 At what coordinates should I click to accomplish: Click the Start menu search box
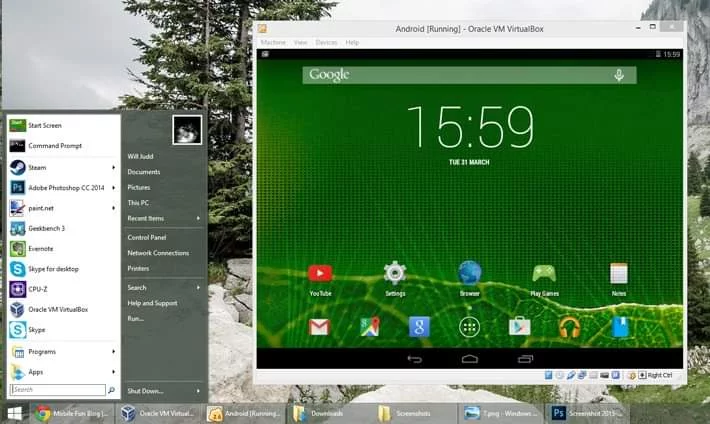(57, 390)
